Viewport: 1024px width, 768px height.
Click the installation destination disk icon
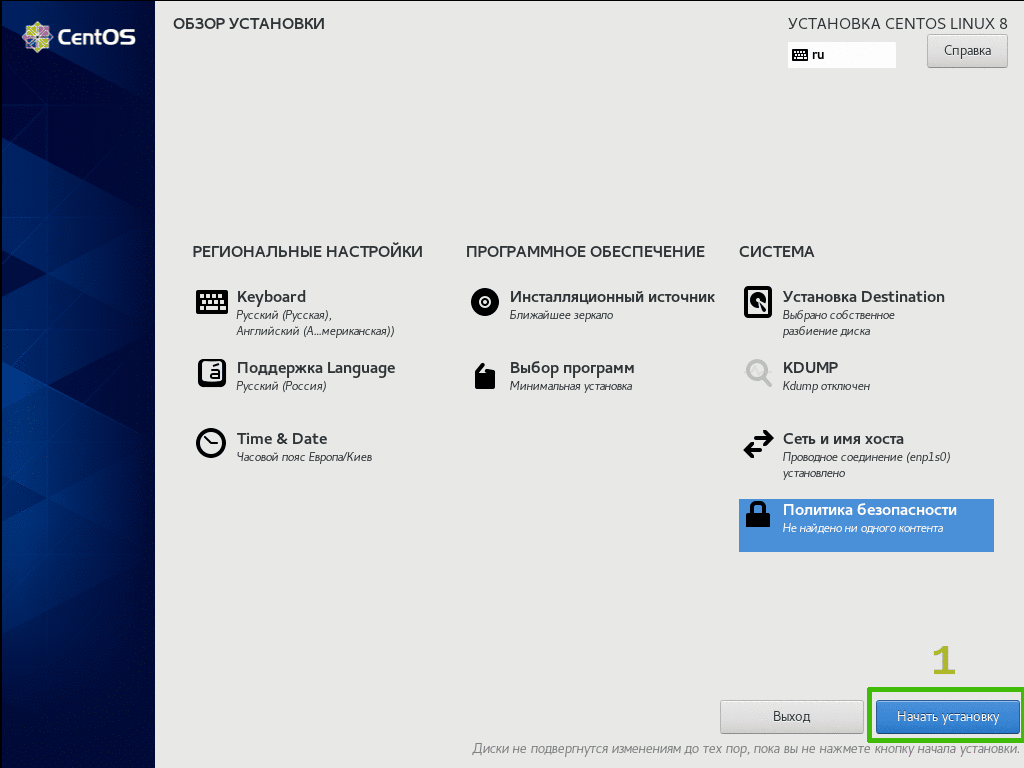coord(758,302)
